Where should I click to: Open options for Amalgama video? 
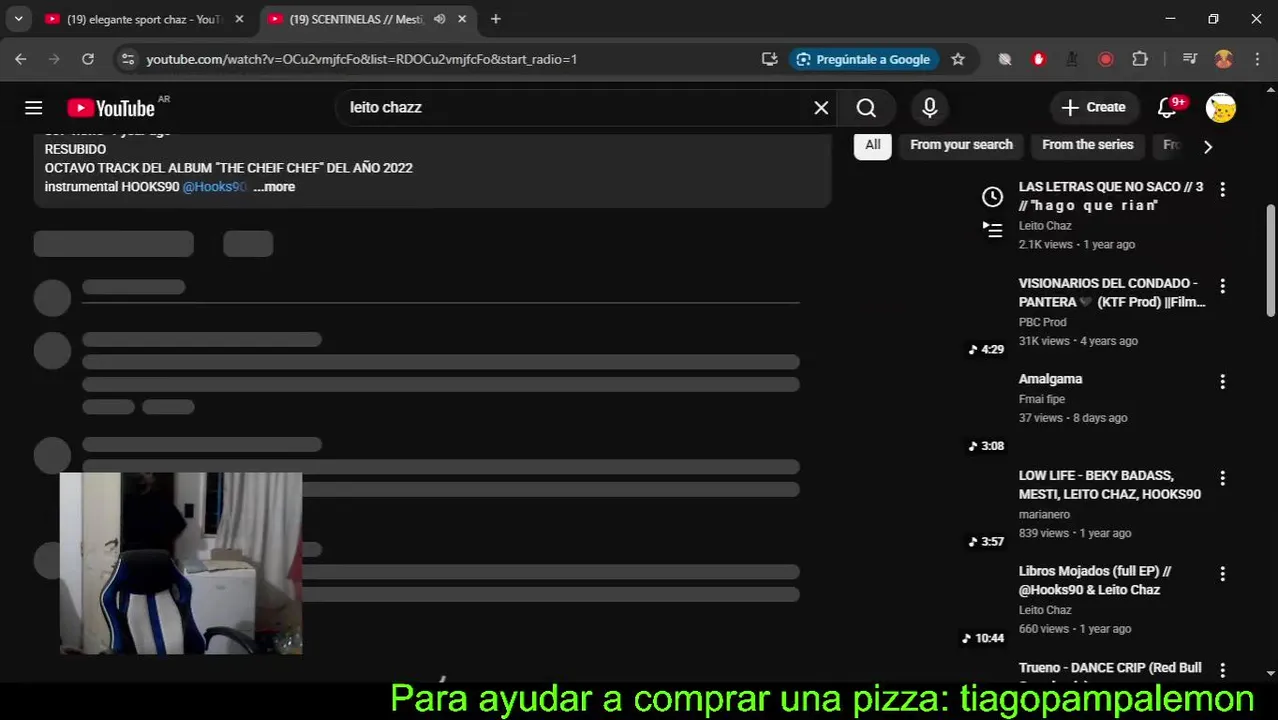1222,382
